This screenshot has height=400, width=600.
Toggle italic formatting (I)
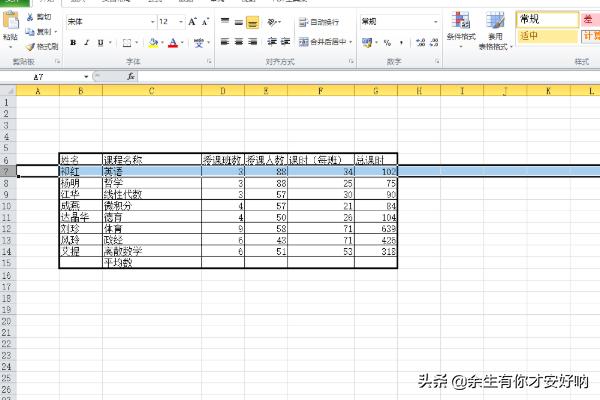click(86, 42)
